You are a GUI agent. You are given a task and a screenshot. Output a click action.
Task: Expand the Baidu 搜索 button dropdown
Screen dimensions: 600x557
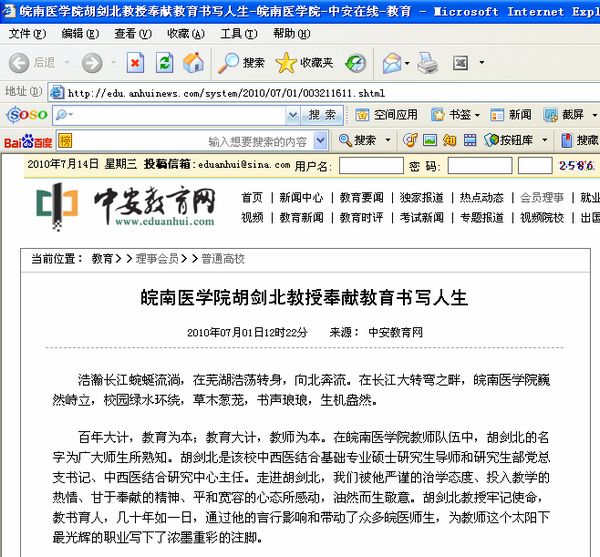[x=388, y=140]
